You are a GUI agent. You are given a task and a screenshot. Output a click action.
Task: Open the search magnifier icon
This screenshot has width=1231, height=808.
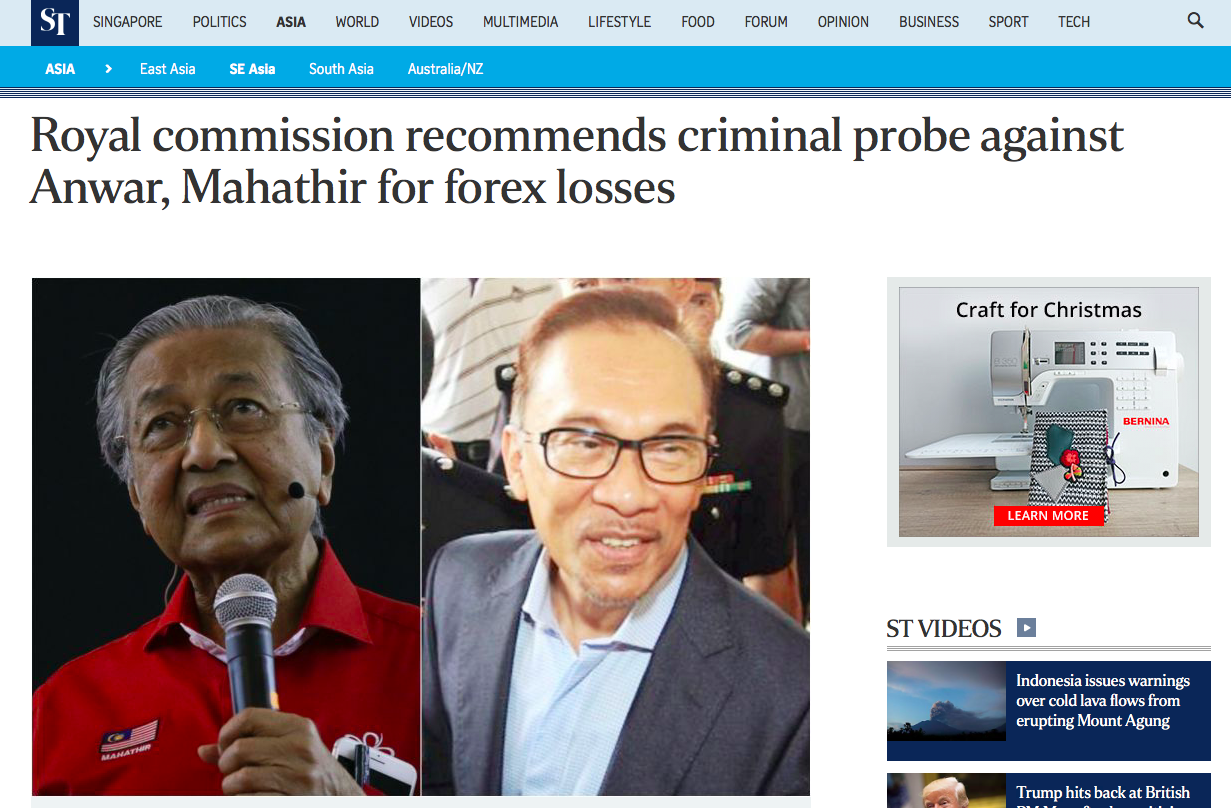(x=1195, y=21)
